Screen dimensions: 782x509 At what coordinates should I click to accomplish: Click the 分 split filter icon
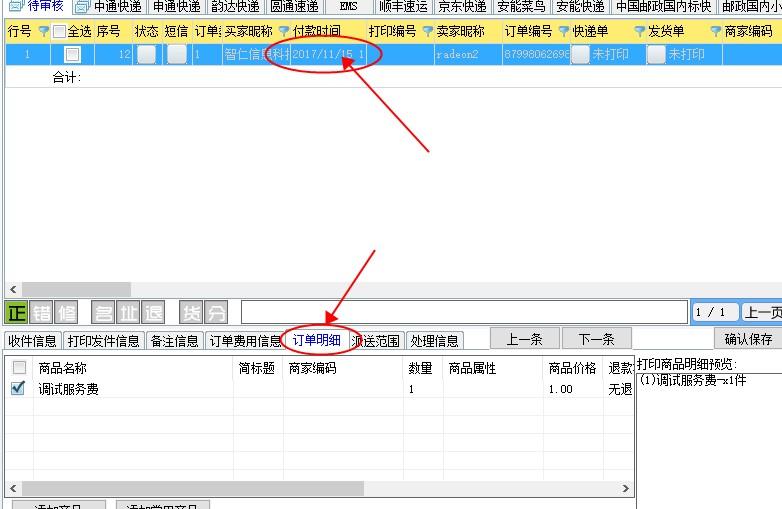coord(216,312)
